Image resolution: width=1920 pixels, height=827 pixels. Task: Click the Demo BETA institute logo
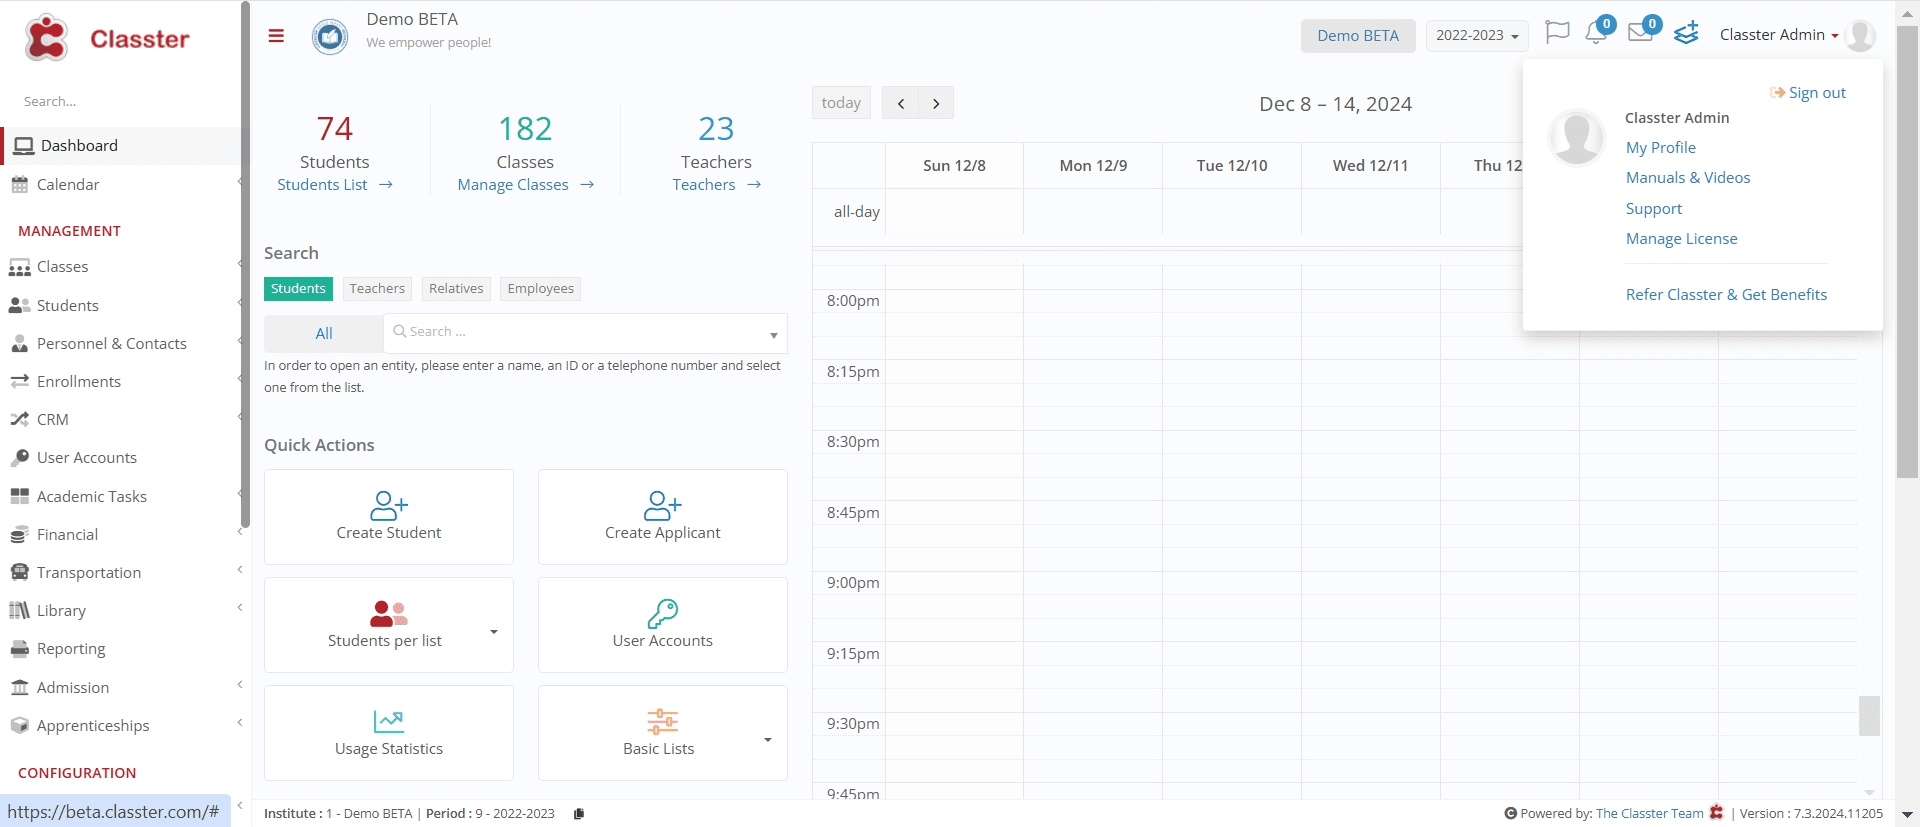[330, 37]
